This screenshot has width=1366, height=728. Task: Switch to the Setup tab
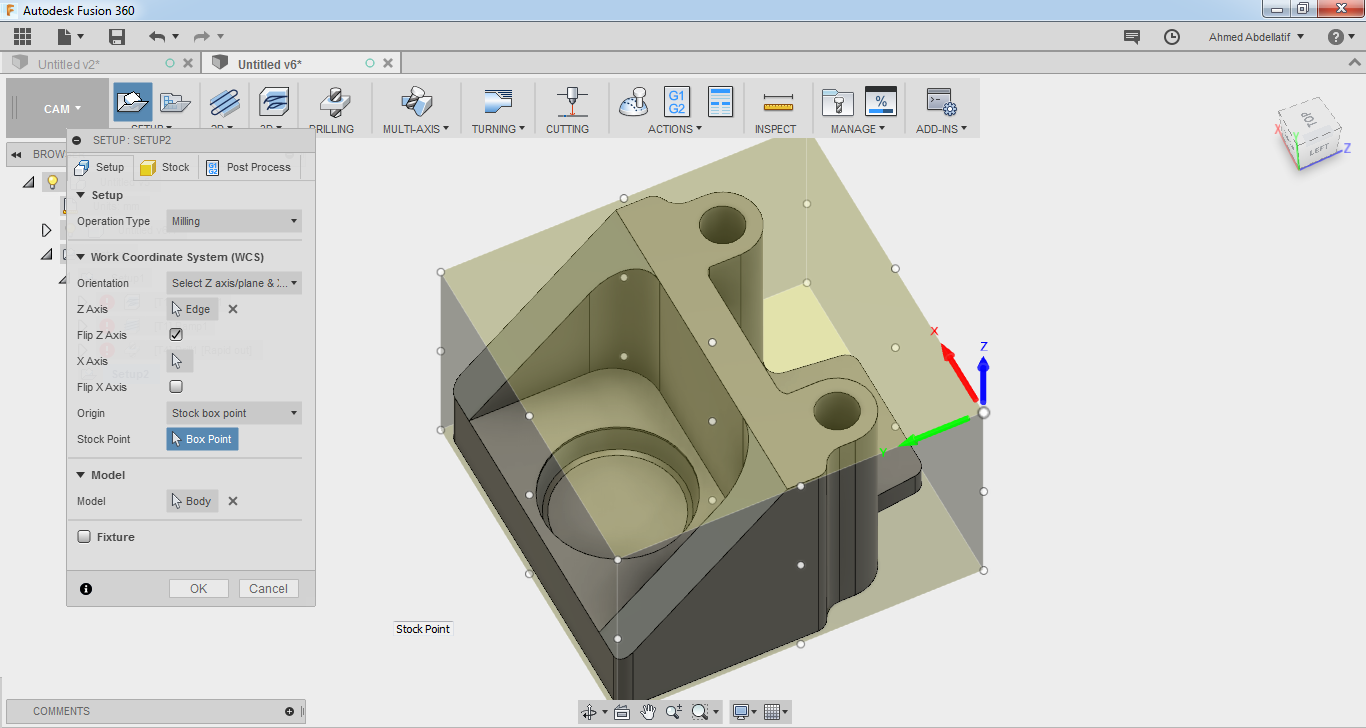[x=100, y=167]
